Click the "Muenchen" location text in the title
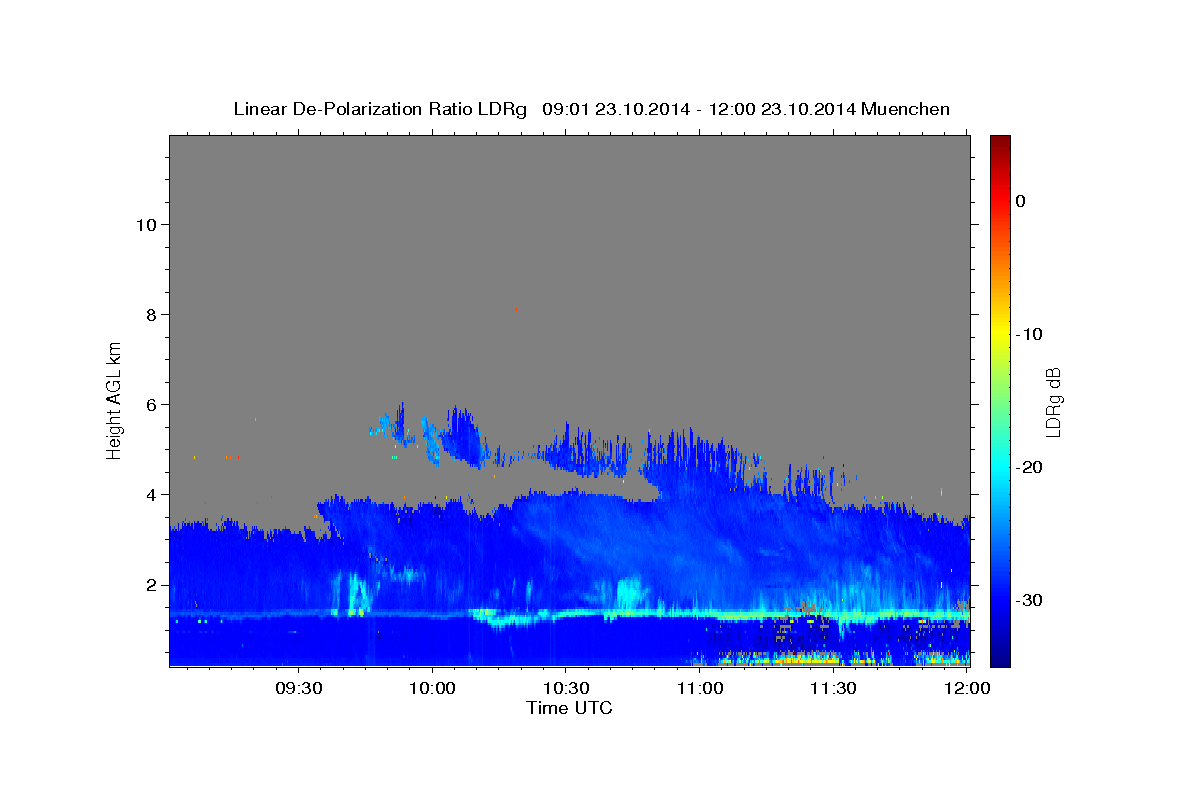 (906, 109)
